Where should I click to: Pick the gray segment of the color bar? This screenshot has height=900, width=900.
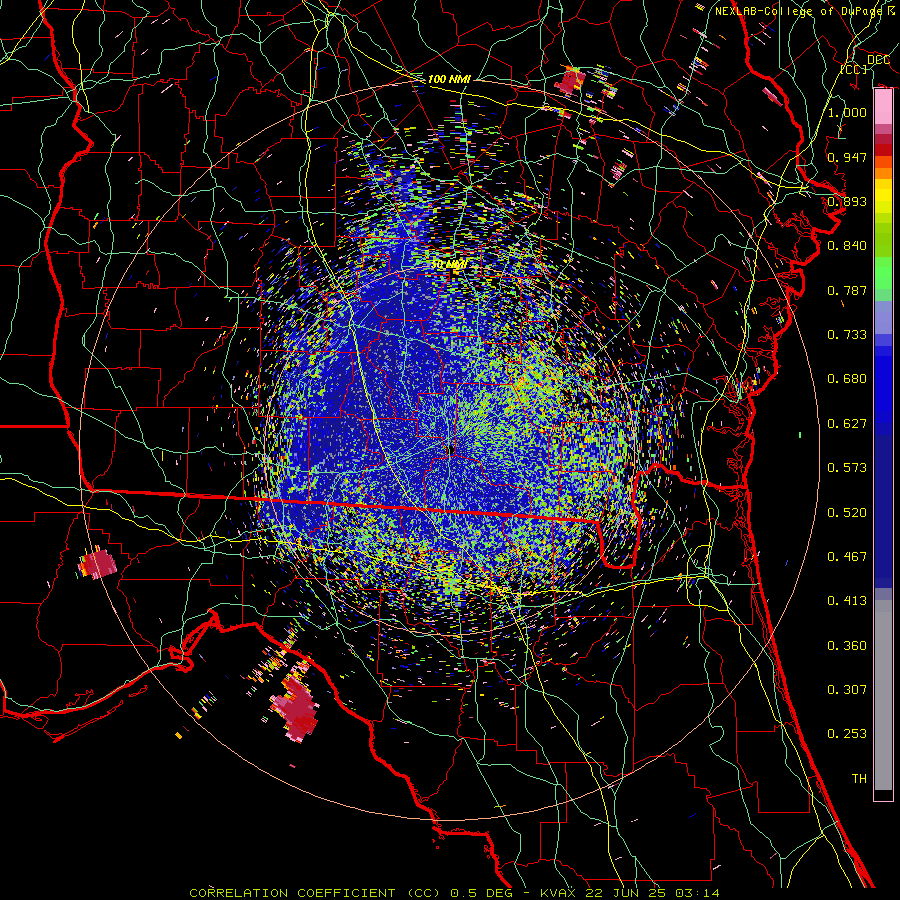883,695
